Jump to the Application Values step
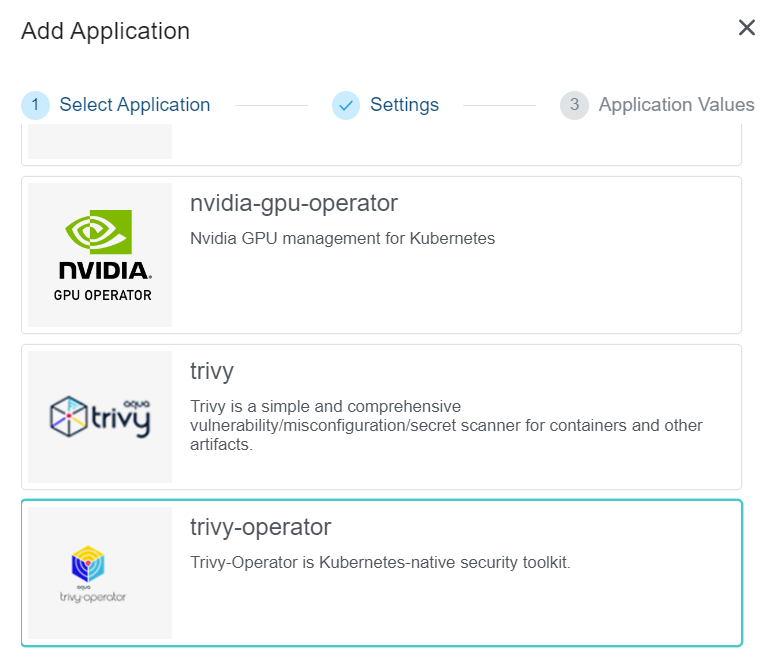Screen dimensions: 770x664 click(676, 105)
